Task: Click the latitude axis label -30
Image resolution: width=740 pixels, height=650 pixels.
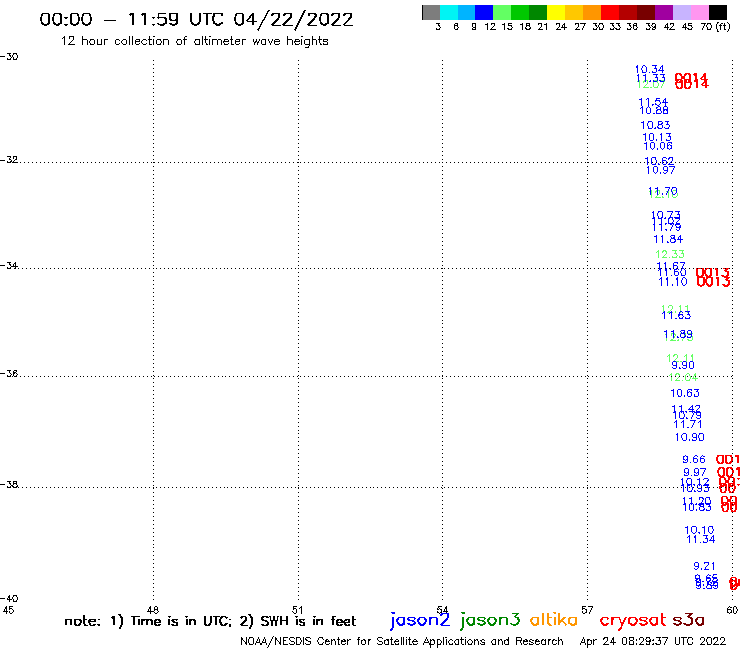Action: 9,56
